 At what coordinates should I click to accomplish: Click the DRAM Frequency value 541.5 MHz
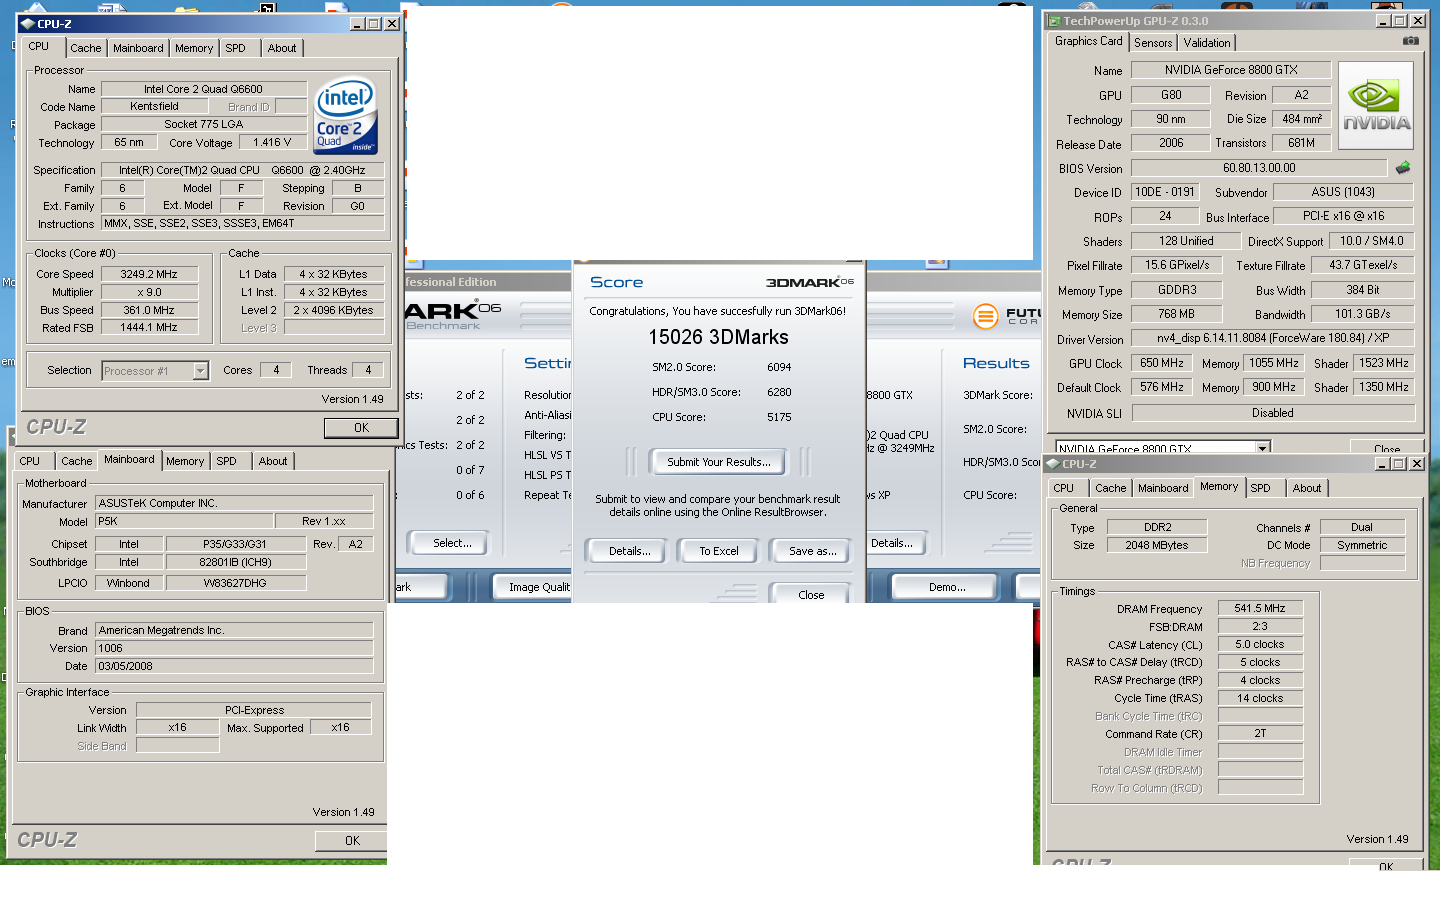click(1260, 608)
